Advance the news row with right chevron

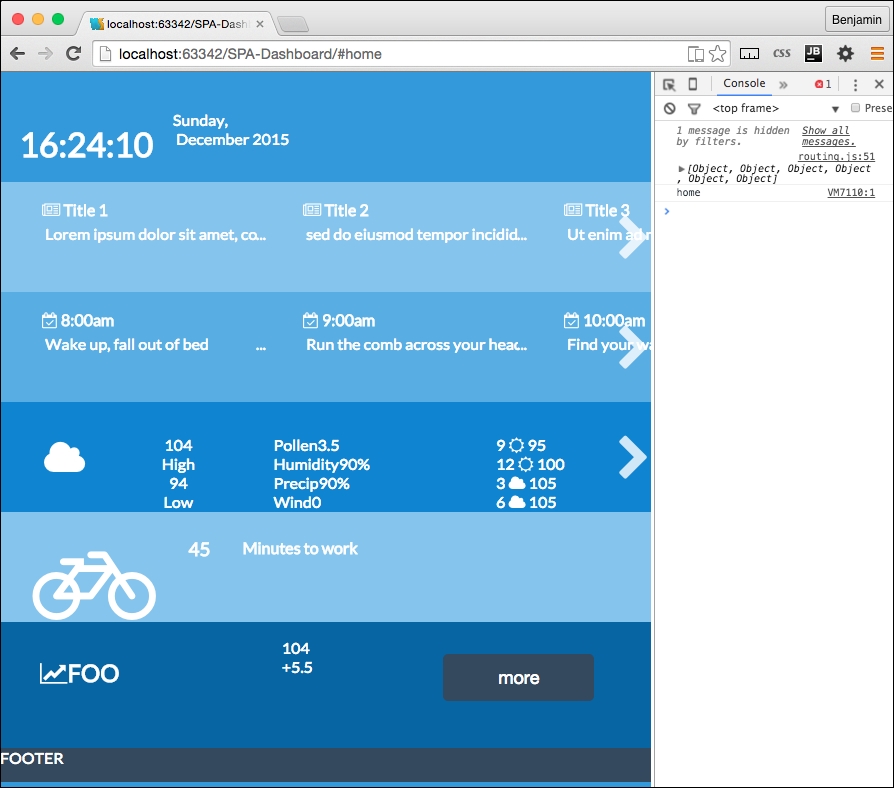click(x=632, y=237)
